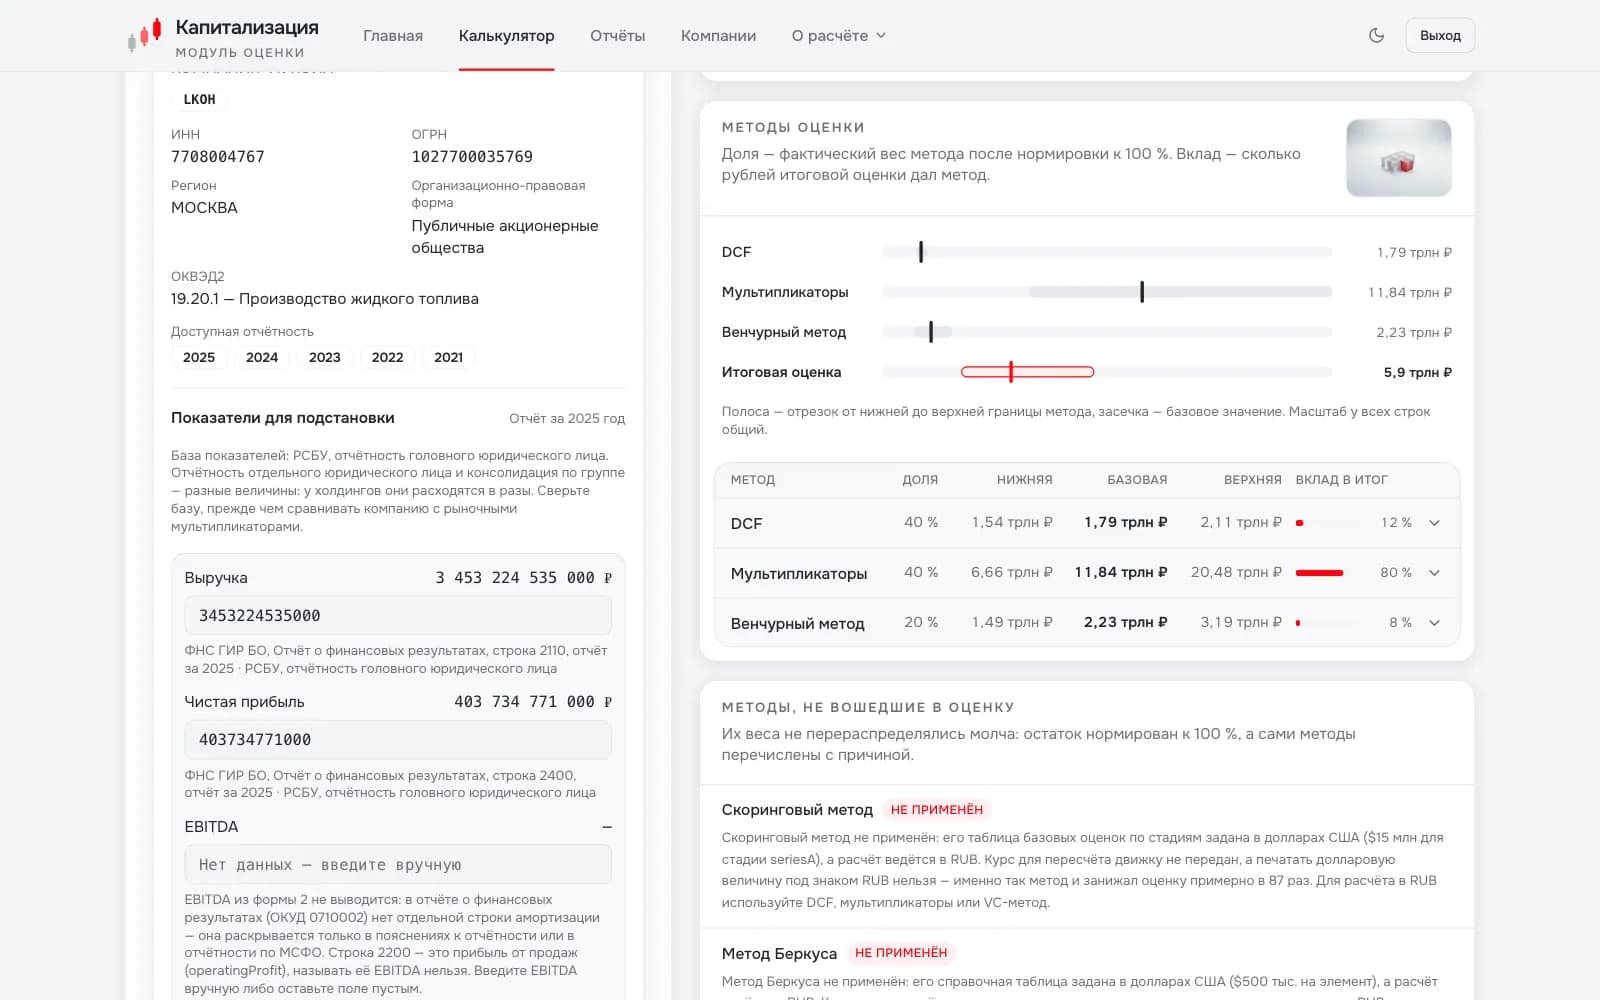Click the DCF range bar marker
This screenshot has width=1600, height=1000.
tap(921, 252)
